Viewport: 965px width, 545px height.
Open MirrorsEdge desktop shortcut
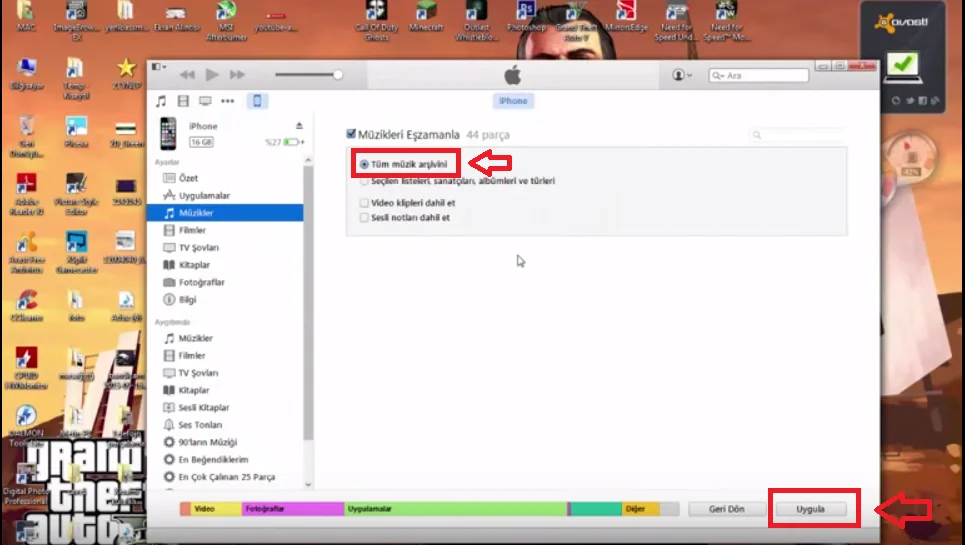(x=627, y=16)
